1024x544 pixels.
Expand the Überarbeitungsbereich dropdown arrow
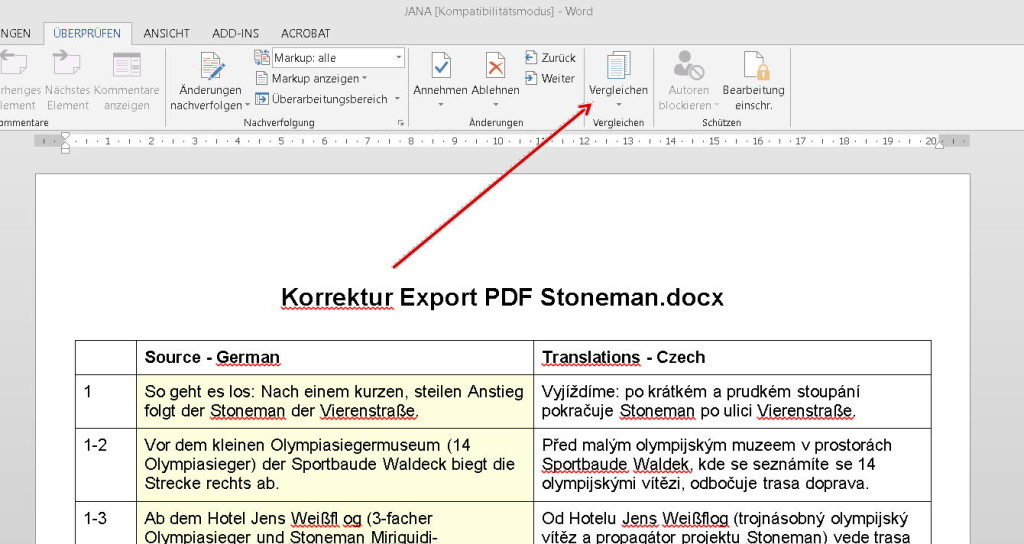(397, 99)
